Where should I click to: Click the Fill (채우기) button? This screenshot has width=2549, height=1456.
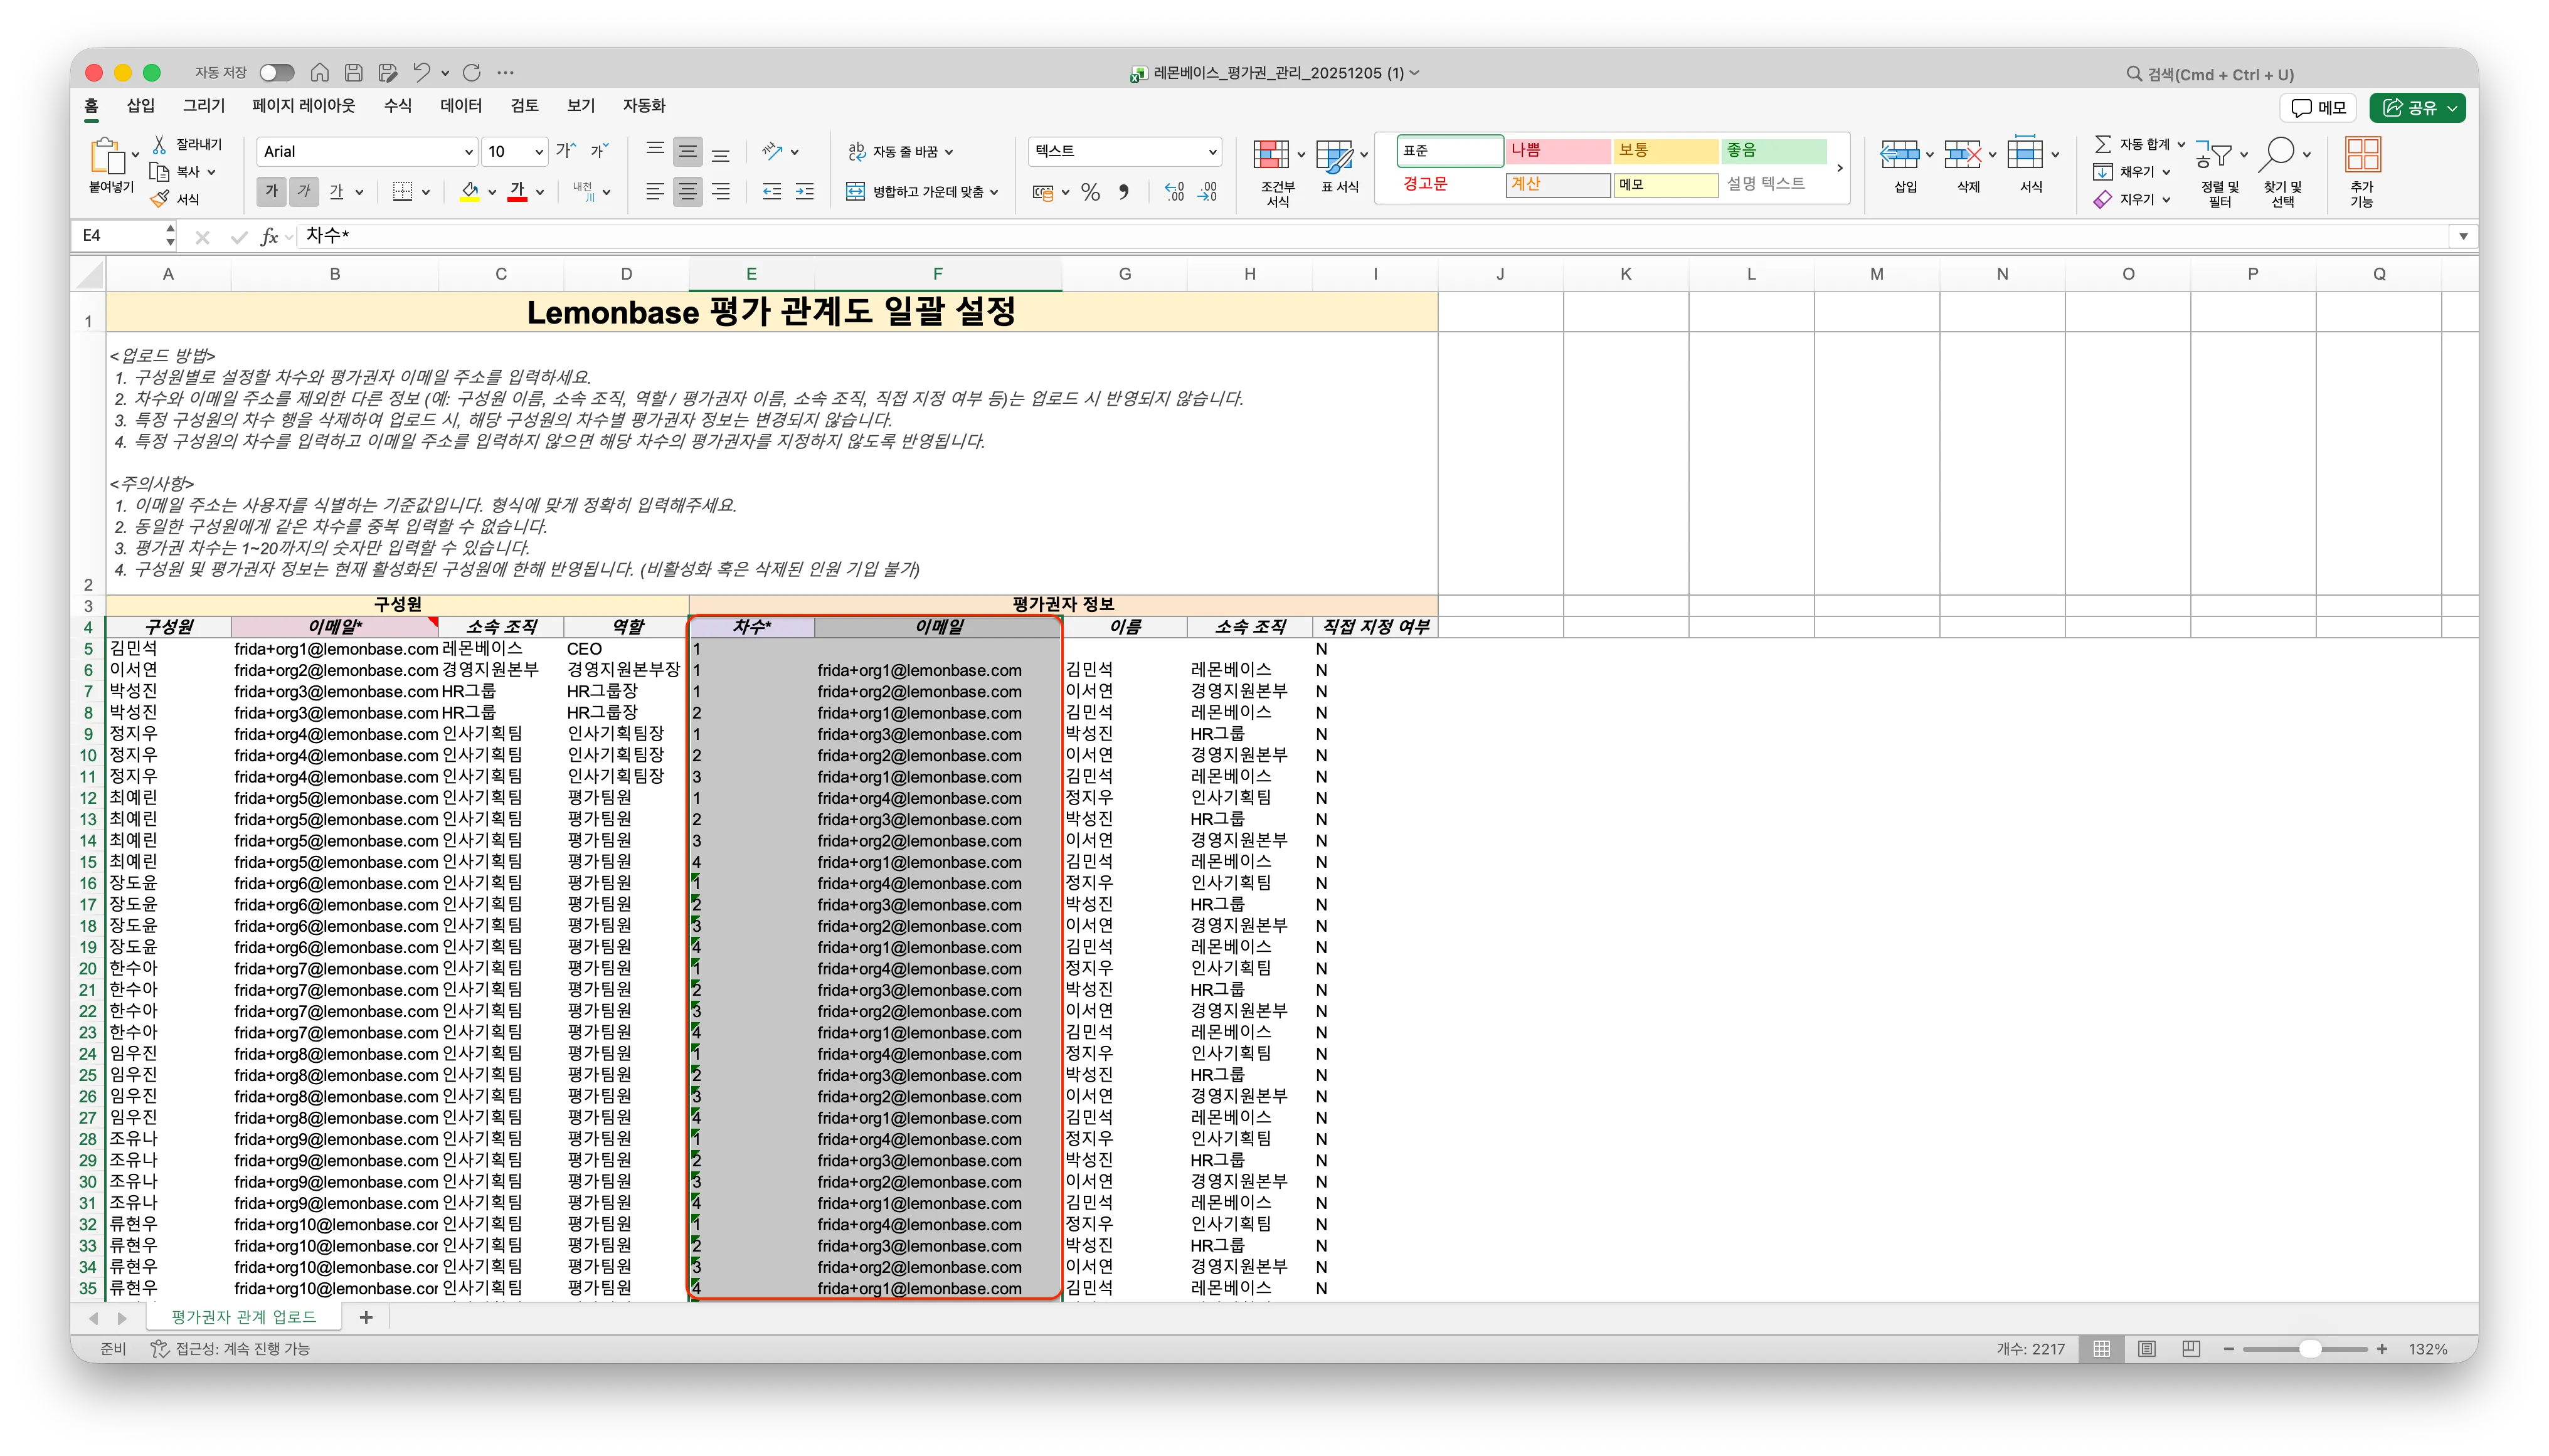pyautogui.click(x=2130, y=172)
